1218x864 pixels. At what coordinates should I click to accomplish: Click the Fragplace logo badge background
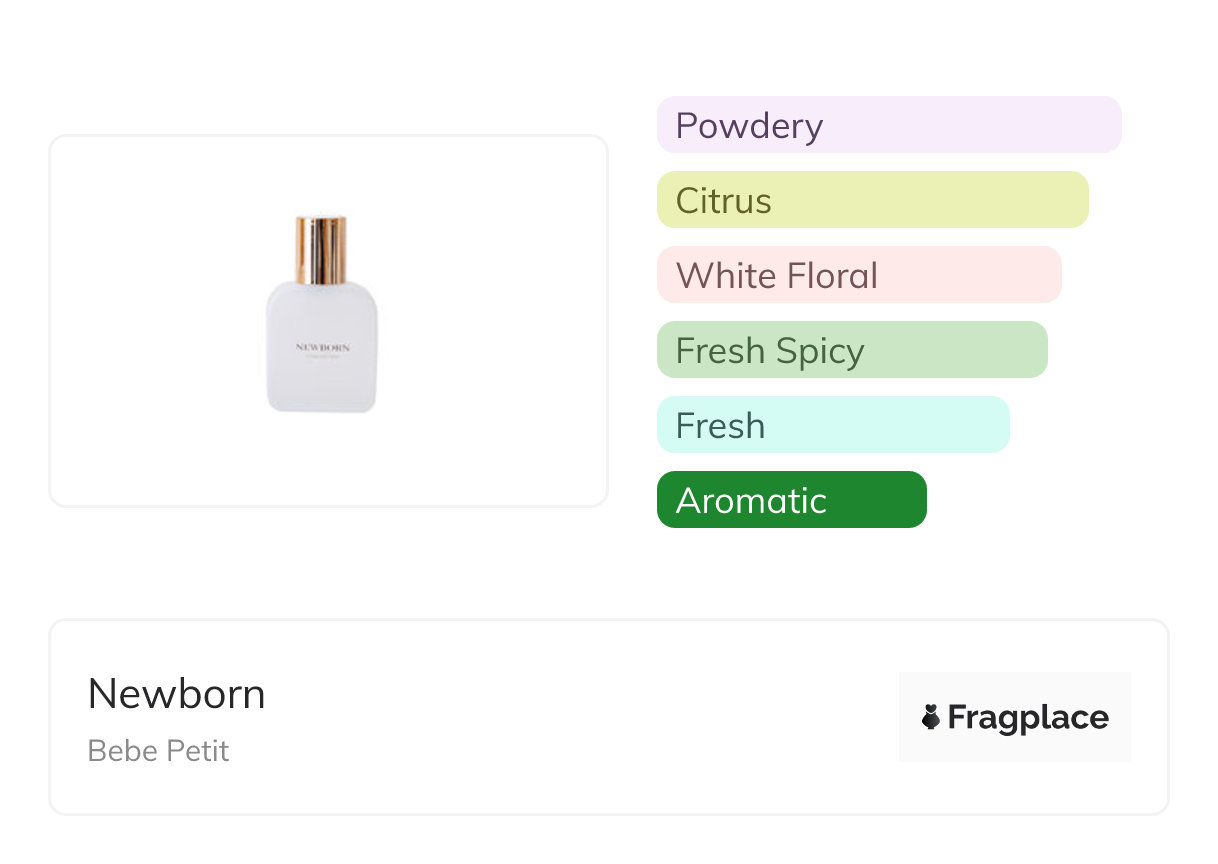[1014, 690]
